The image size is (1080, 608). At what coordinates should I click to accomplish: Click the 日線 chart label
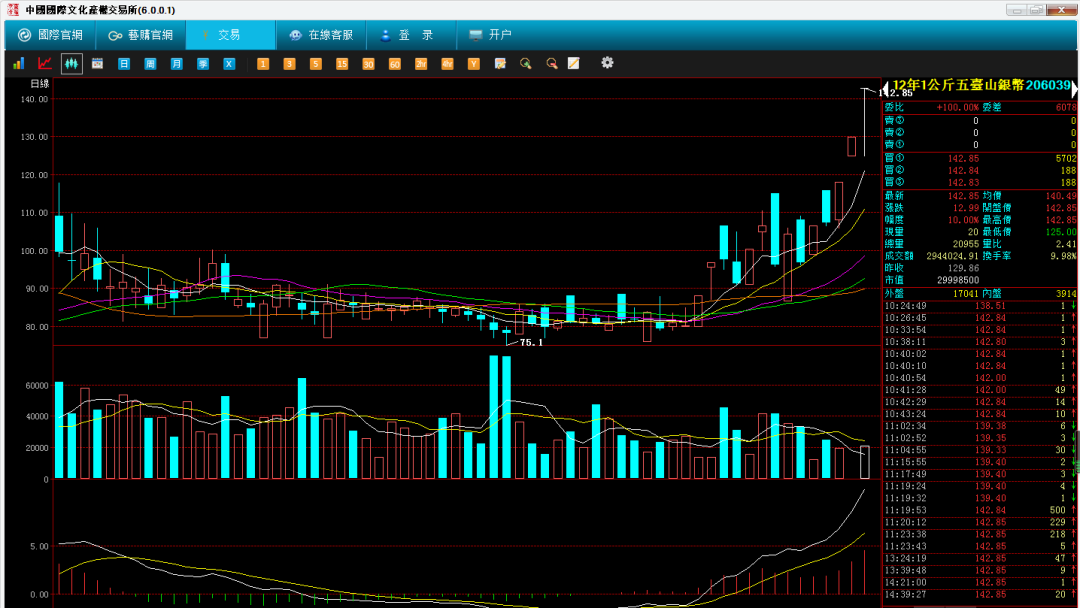[x=40, y=84]
